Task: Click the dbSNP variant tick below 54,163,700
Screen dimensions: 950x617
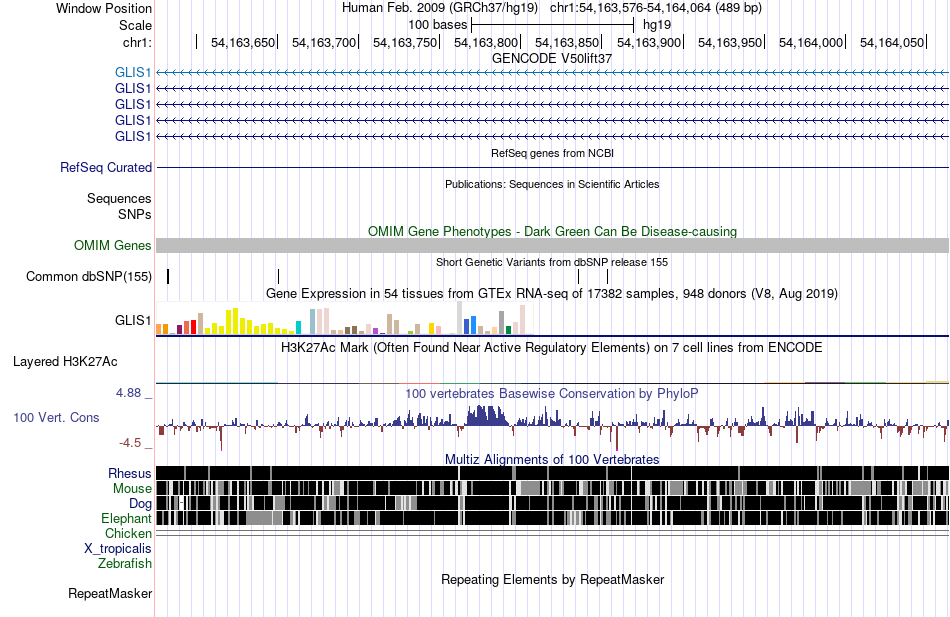Action: pos(278,276)
